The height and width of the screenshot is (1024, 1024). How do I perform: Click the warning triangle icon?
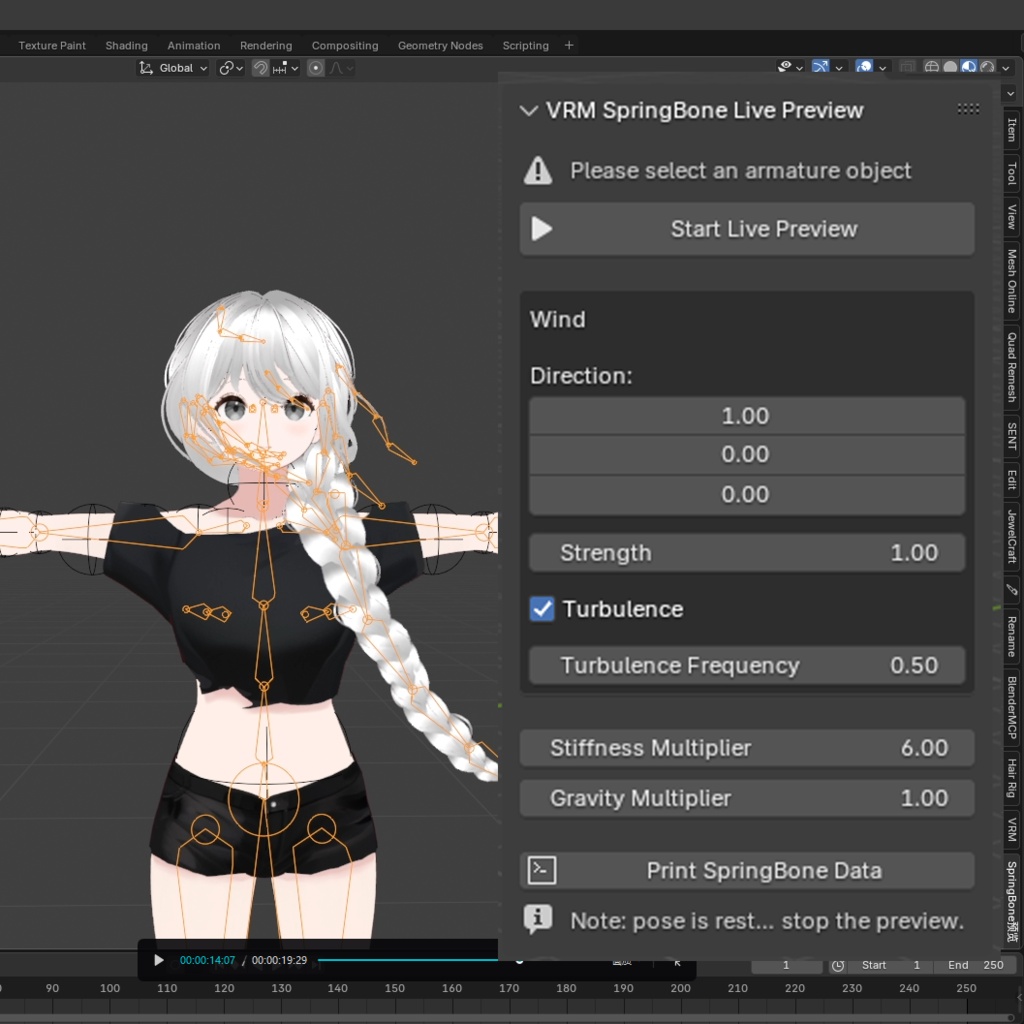(x=538, y=171)
